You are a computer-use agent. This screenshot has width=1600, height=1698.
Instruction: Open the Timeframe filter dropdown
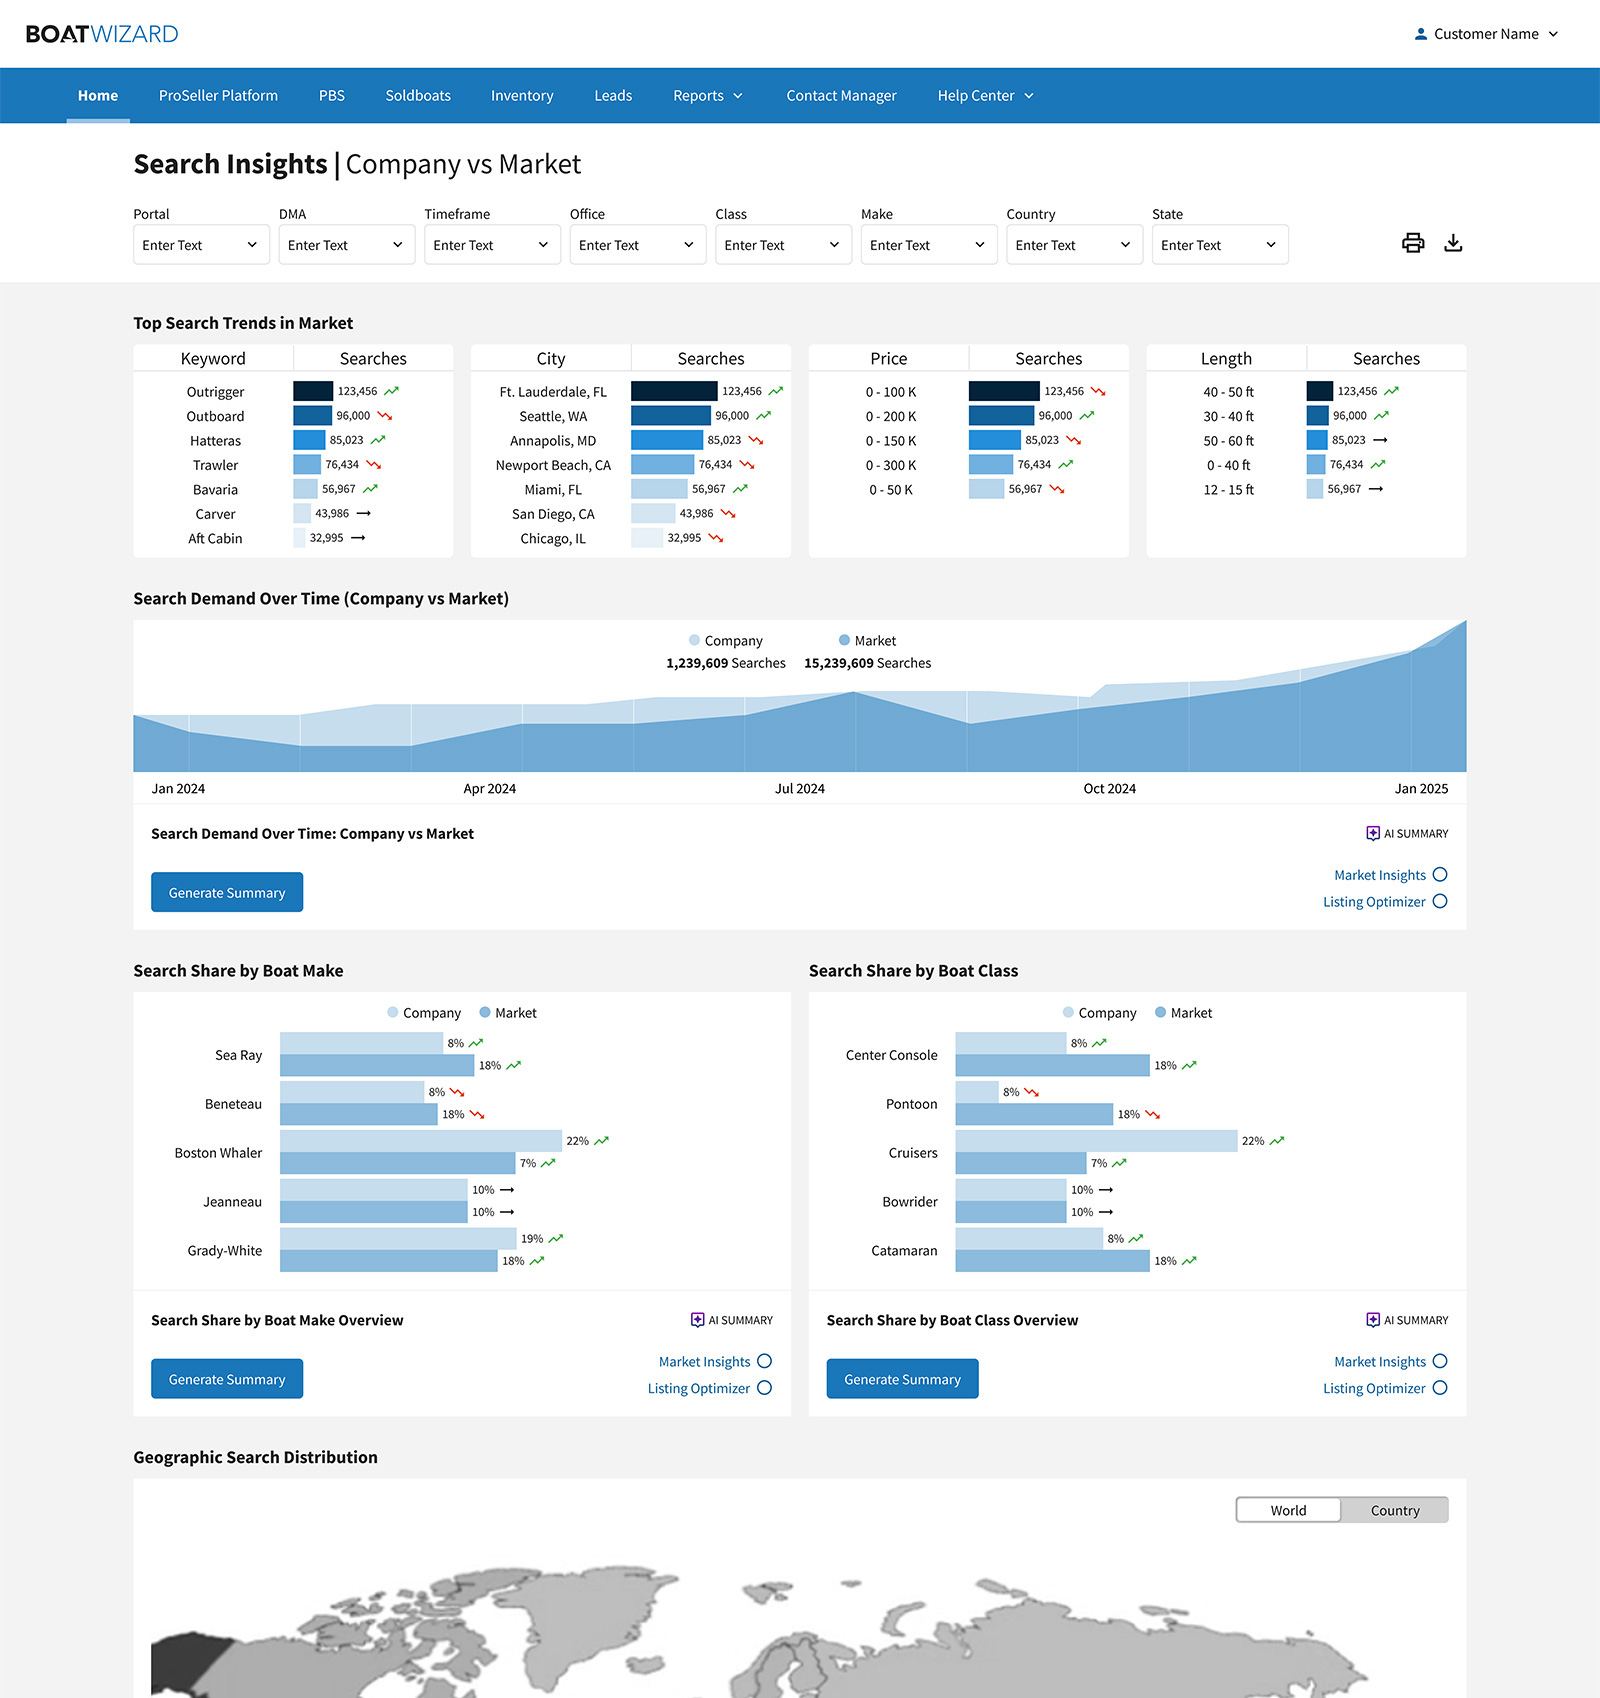[491, 244]
